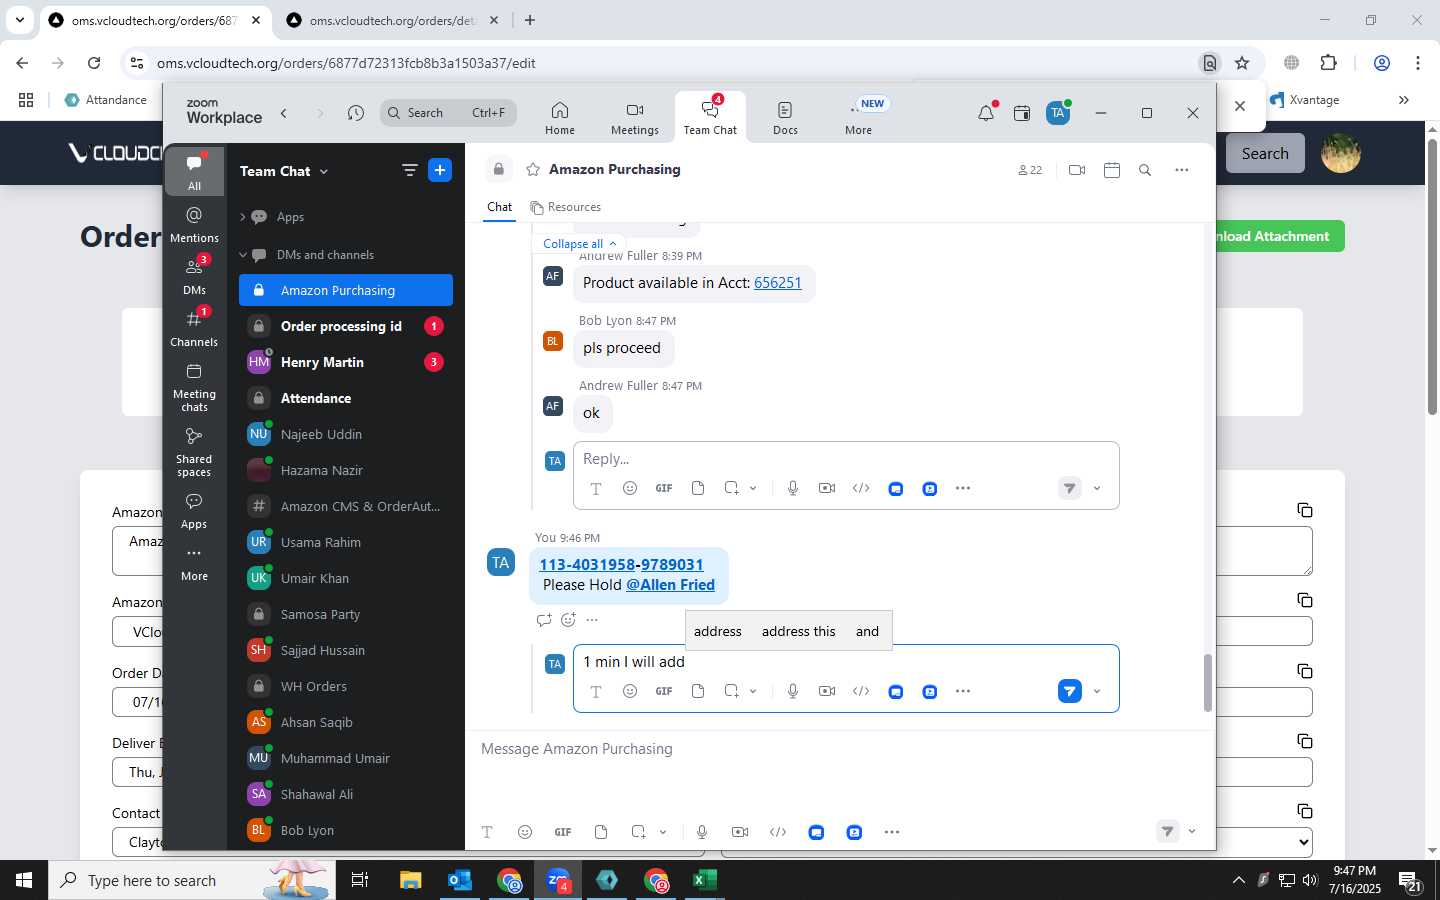Toggle text formatting in the bottom composer
This screenshot has height=900, width=1440.
point(487,832)
